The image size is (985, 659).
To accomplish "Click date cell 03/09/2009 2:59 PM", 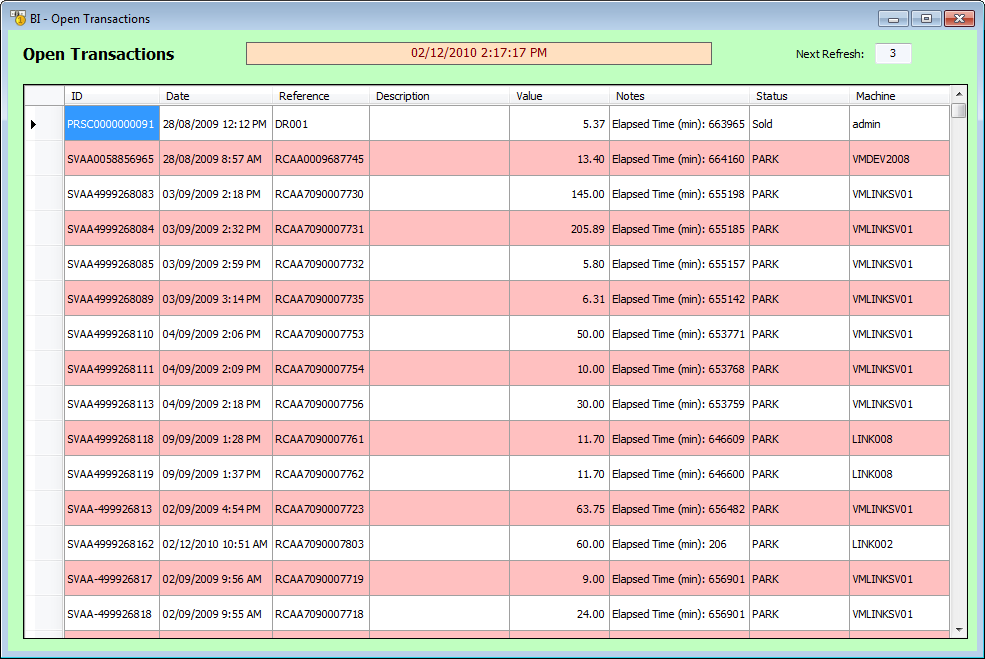I will coord(215,264).
